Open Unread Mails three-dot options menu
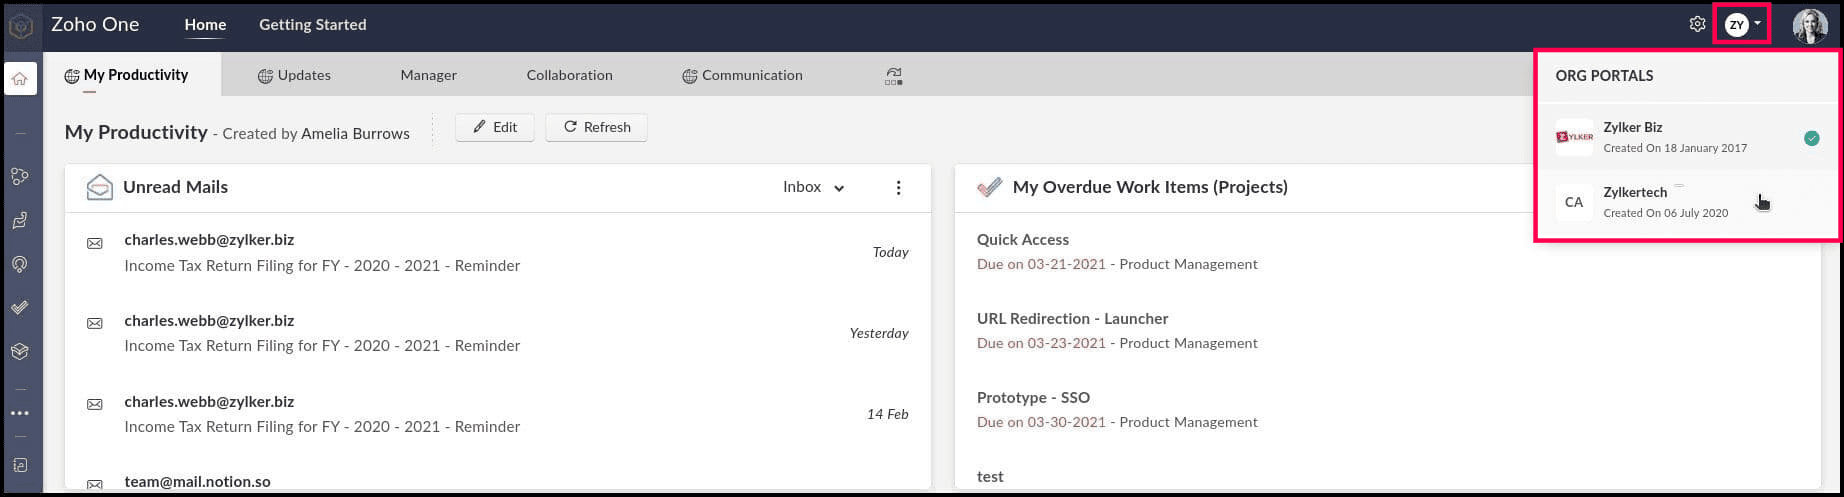Viewport: 1844px width, 497px height. pyautogui.click(x=898, y=188)
